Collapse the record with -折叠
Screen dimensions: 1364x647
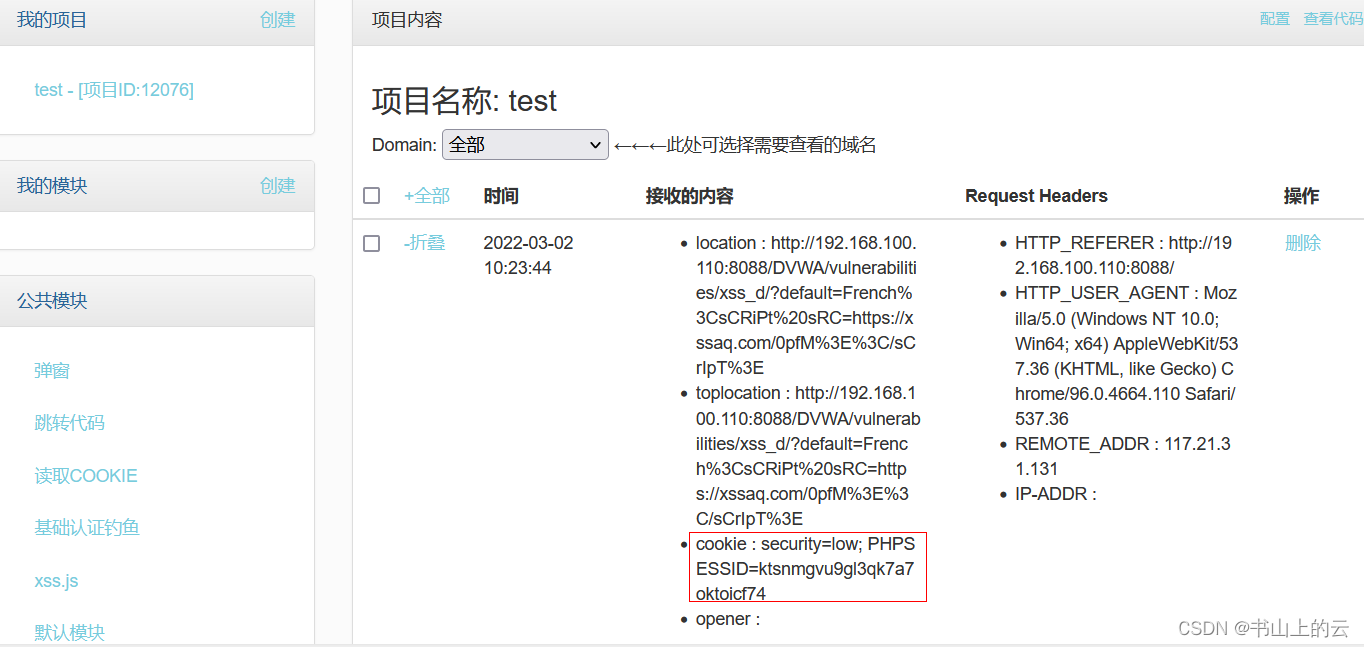[424, 243]
